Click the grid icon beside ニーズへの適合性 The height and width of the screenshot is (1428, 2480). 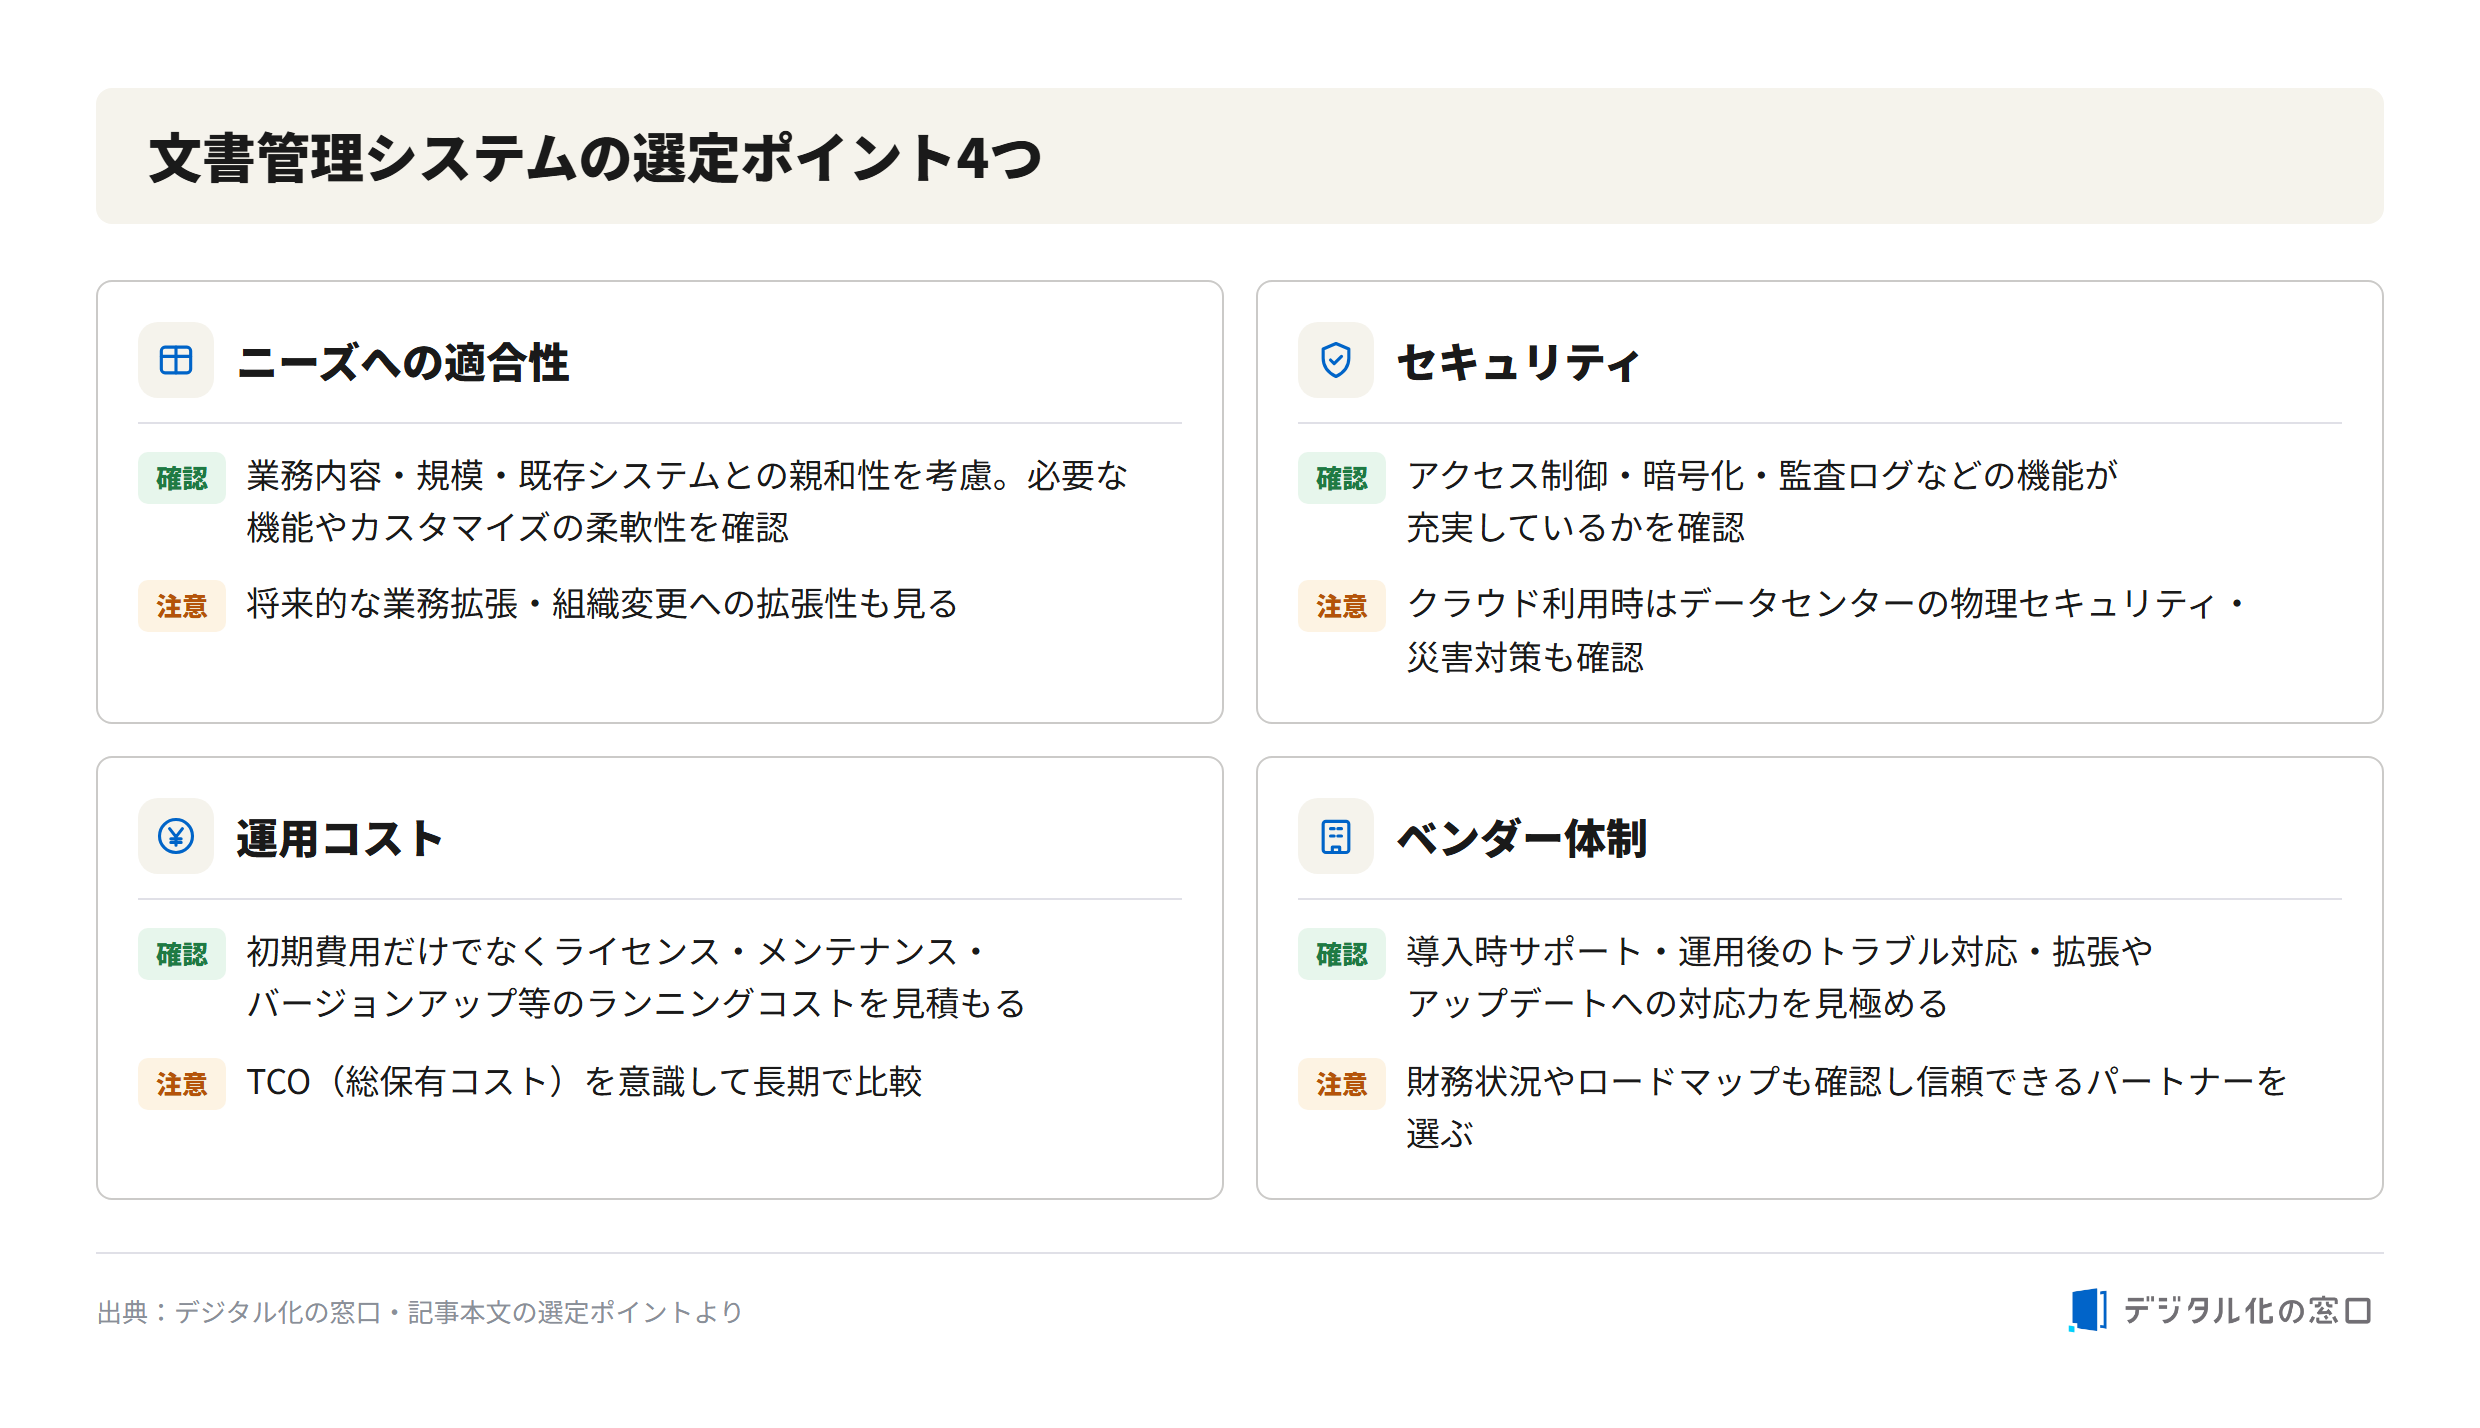pos(176,360)
